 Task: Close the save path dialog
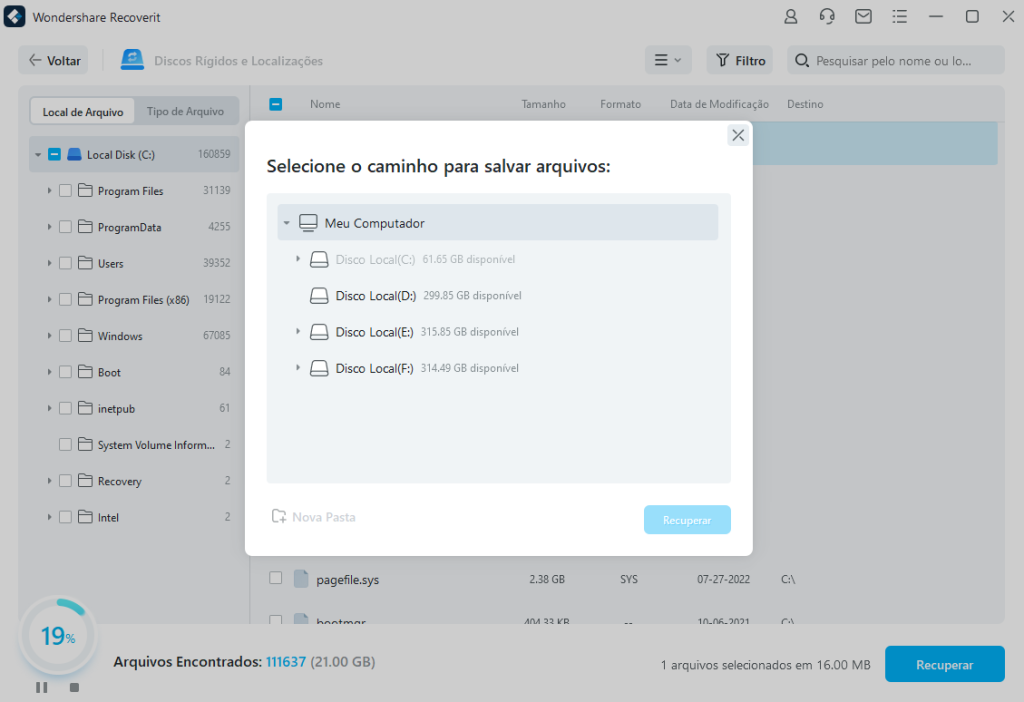pyautogui.click(x=738, y=136)
